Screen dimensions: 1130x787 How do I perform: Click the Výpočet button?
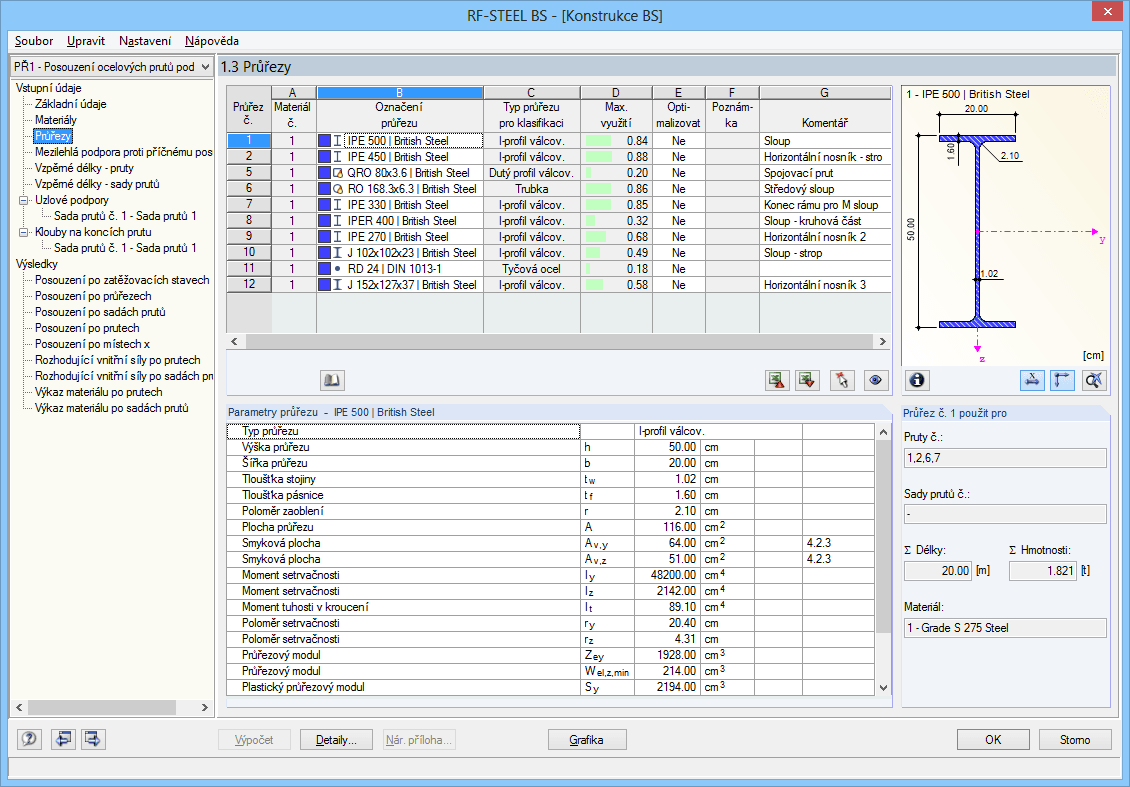click(x=254, y=739)
